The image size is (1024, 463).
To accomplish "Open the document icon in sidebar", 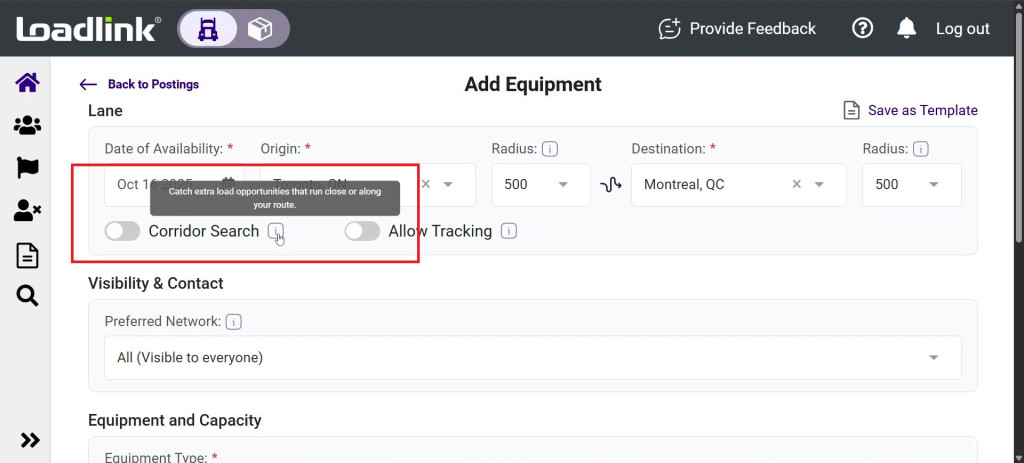I will point(27,256).
